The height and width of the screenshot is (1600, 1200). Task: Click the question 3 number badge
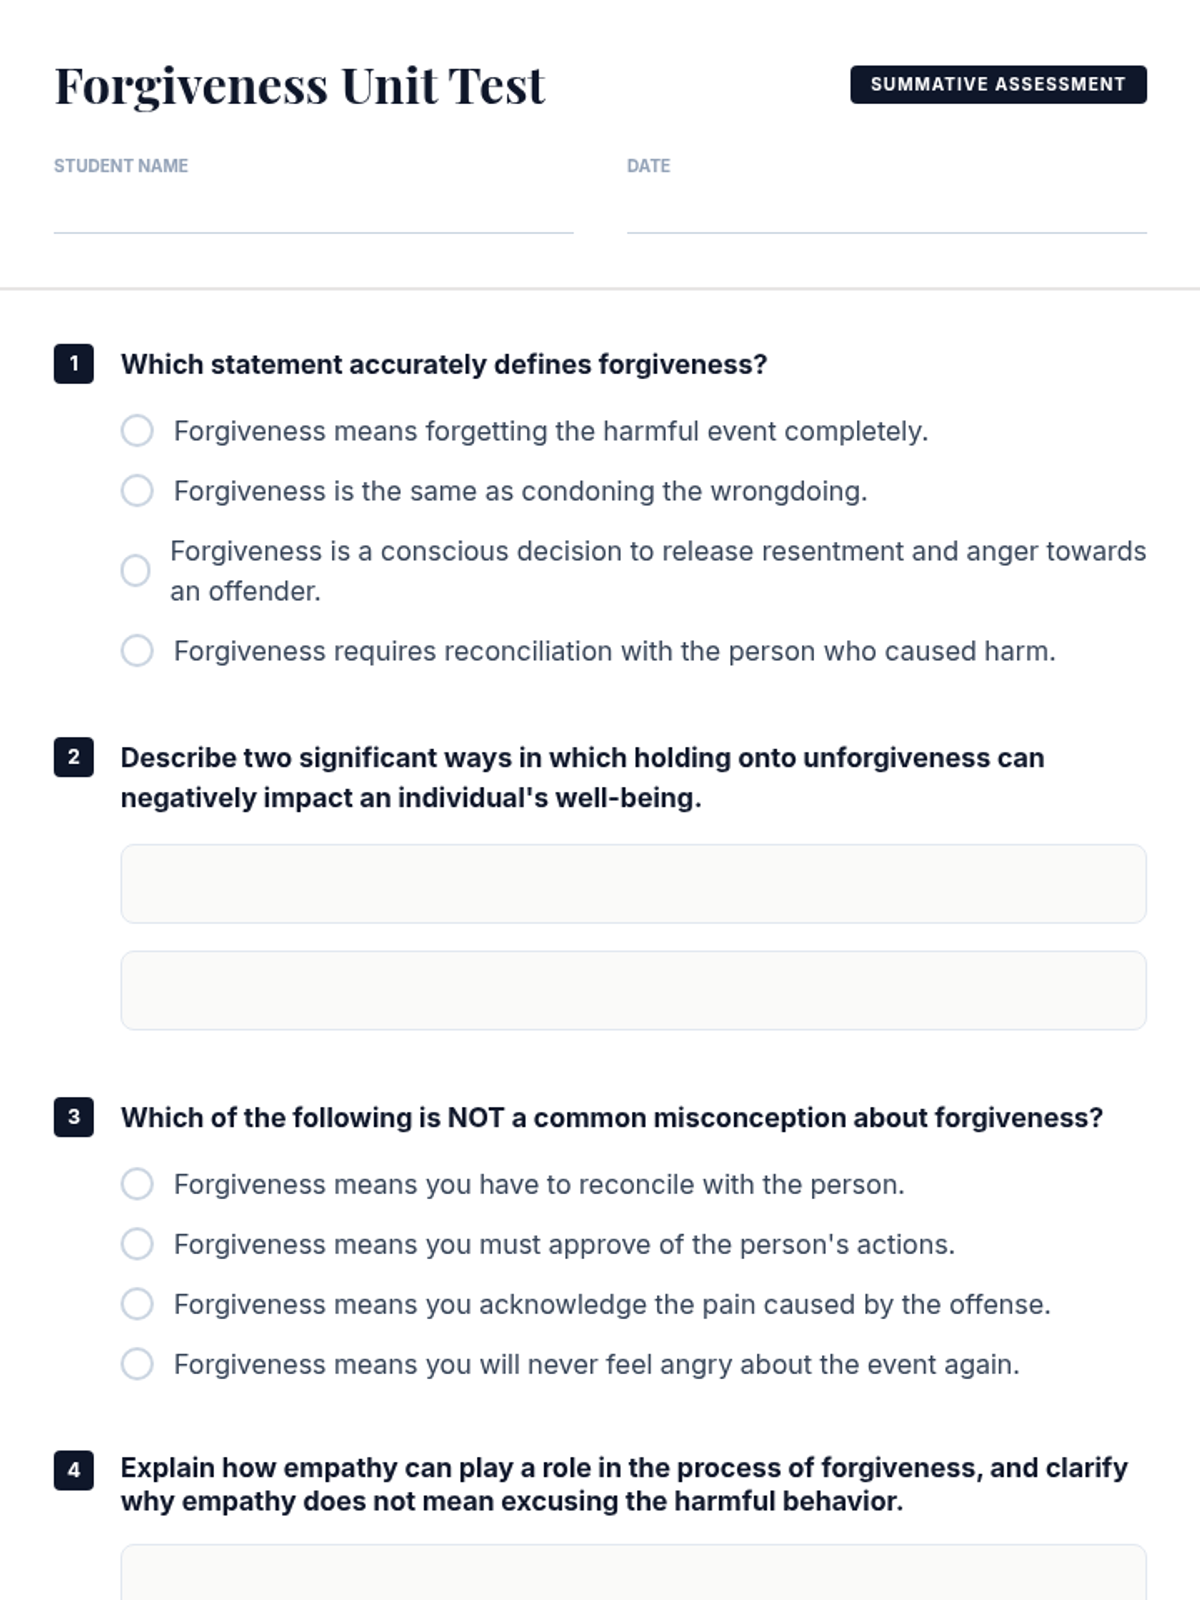pyautogui.click(x=74, y=1117)
